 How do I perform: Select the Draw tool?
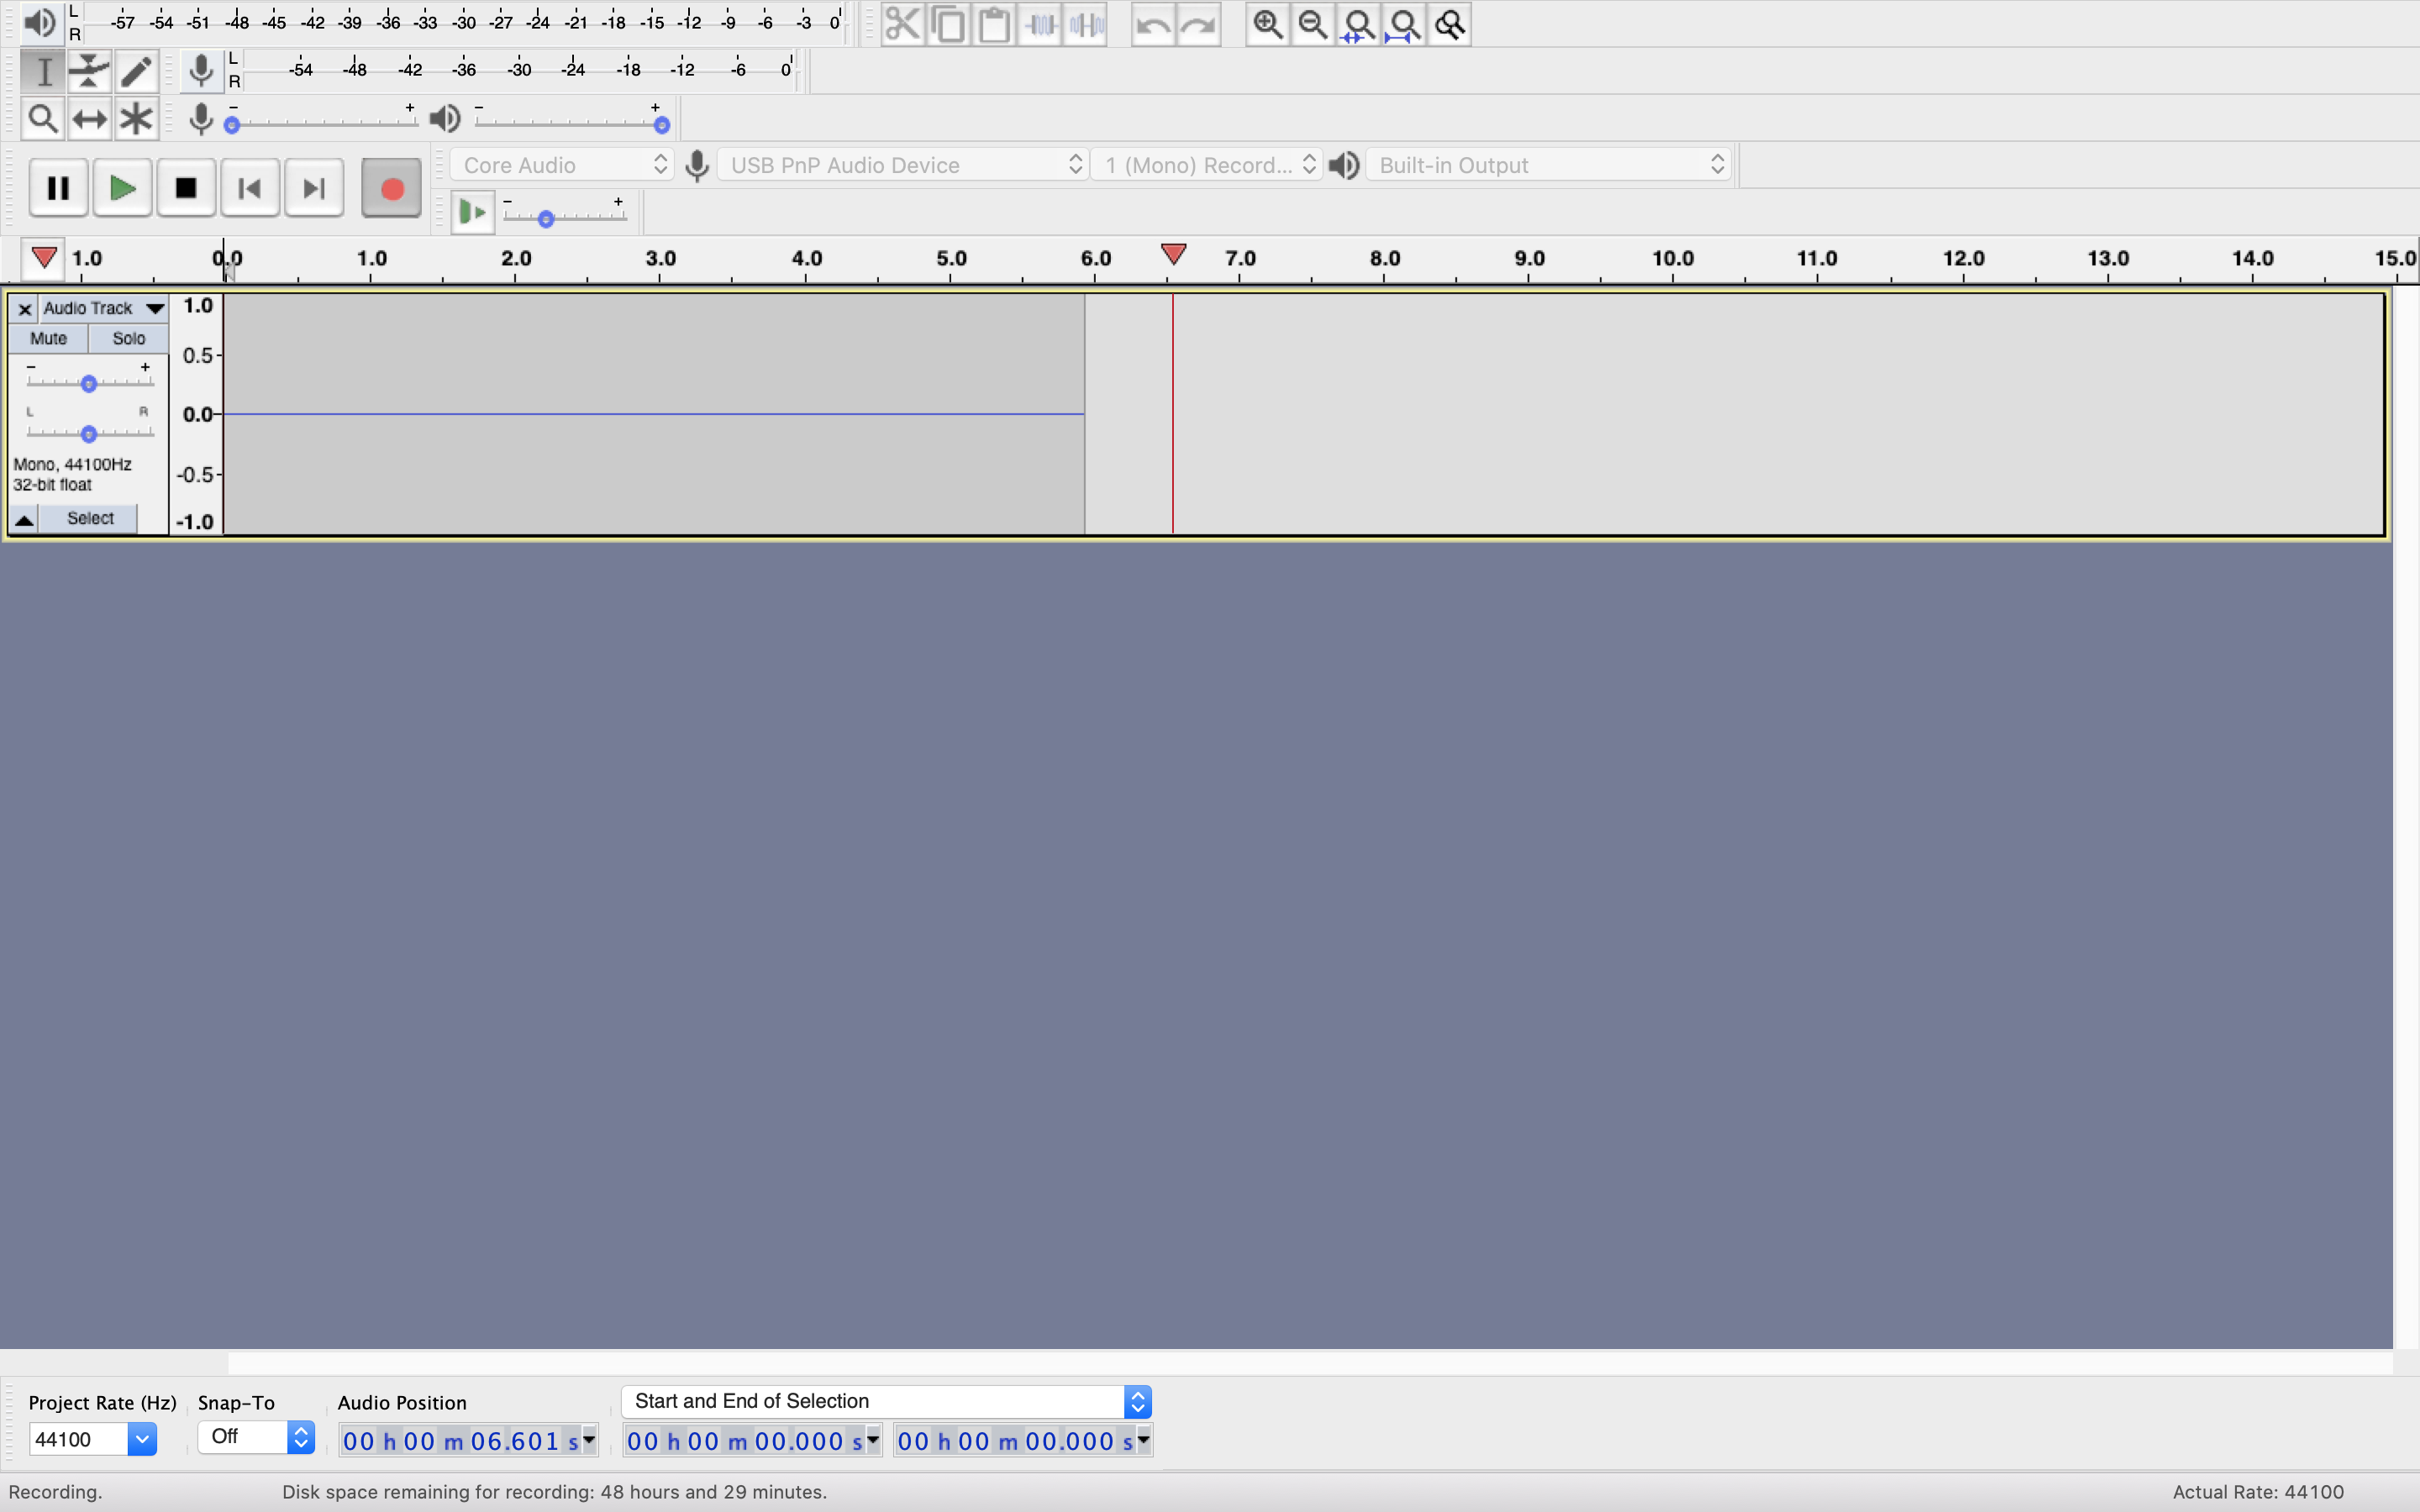point(136,71)
